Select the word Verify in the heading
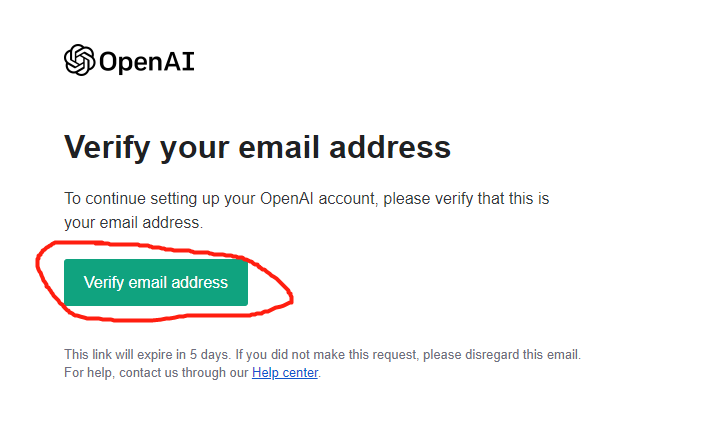This screenshot has height=433, width=709. click(x=107, y=148)
